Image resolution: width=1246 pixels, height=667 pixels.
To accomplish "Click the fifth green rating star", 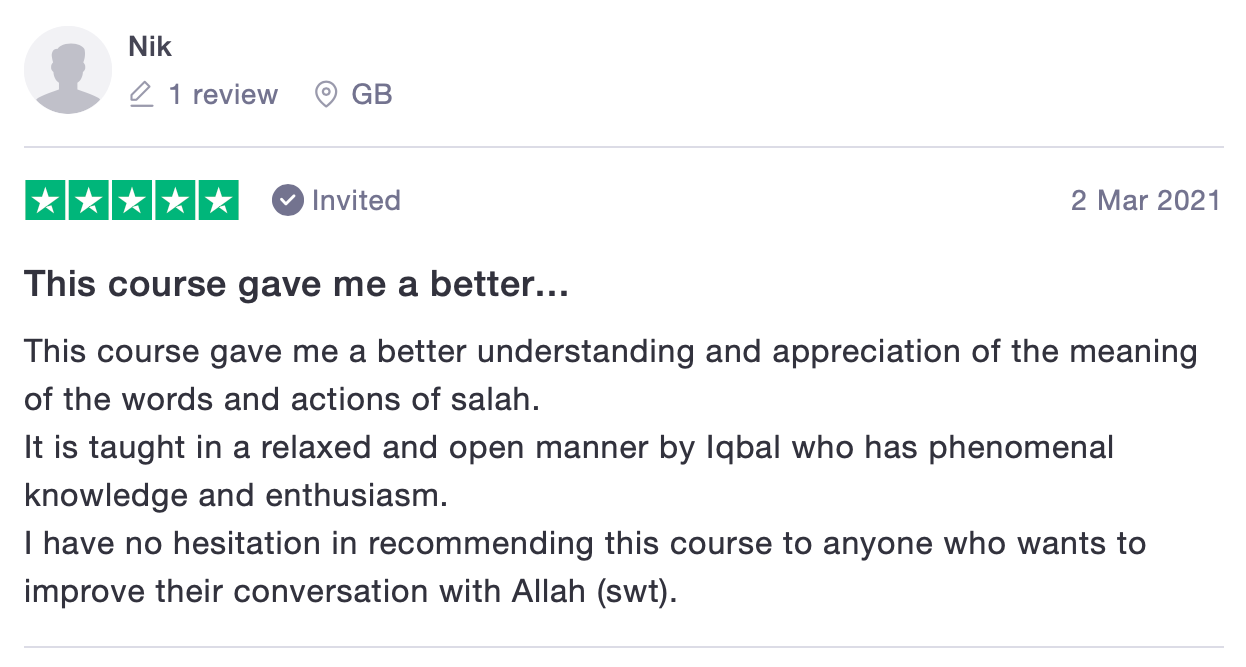I will pos(218,201).
